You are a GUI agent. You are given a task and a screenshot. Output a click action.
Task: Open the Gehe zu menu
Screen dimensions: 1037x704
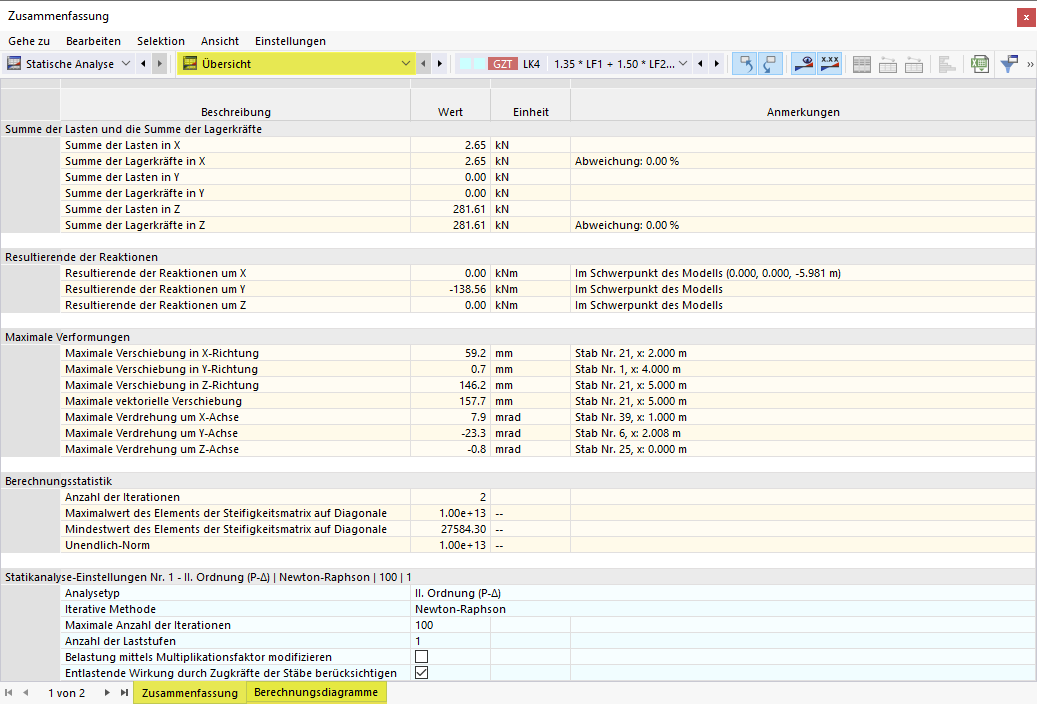(29, 41)
